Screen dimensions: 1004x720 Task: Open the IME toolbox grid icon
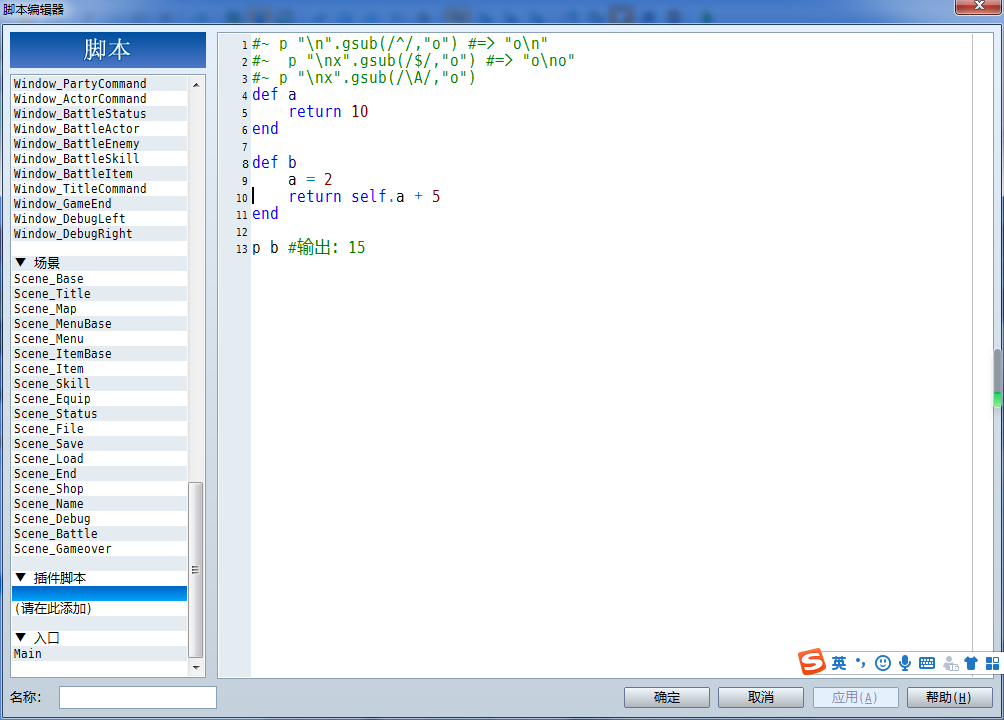tap(992, 663)
